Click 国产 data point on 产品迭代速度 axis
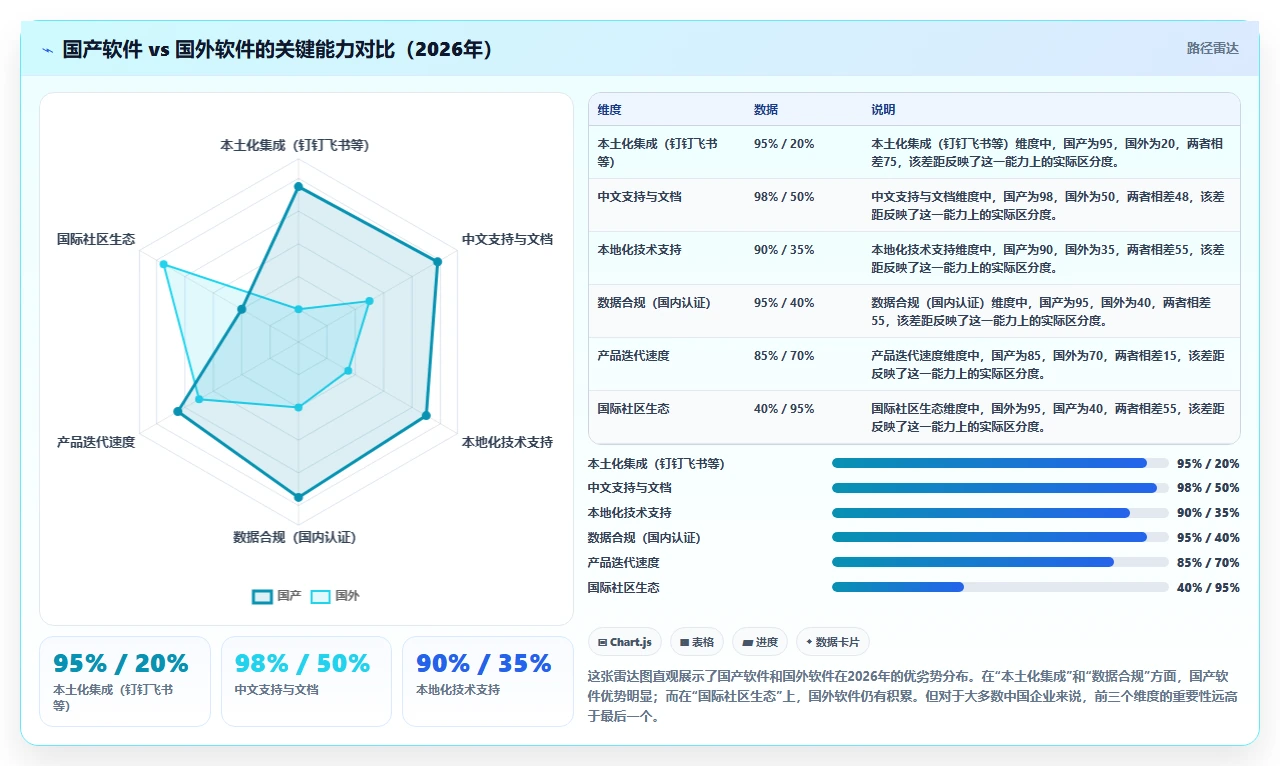The width and height of the screenshot is (1280, 766). 178,411
